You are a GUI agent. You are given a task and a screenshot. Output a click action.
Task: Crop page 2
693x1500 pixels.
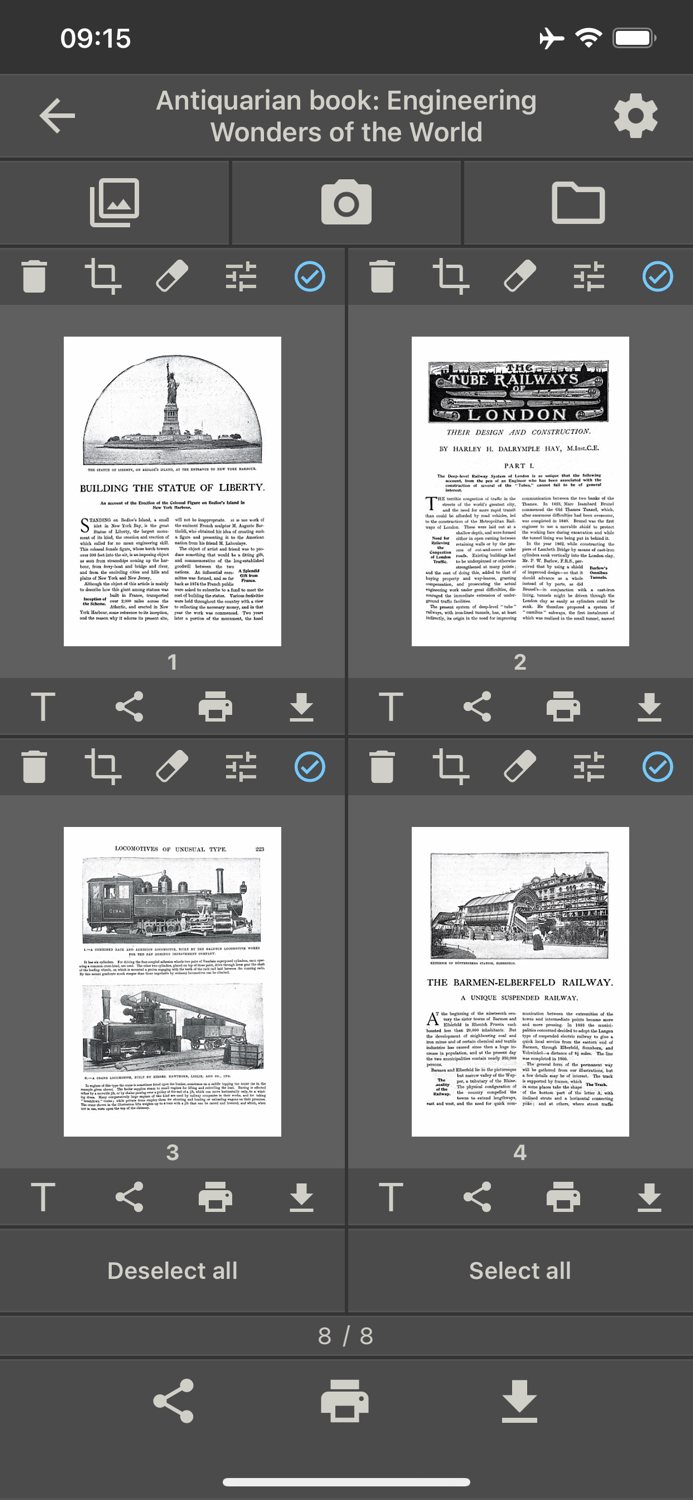point(451,276)
